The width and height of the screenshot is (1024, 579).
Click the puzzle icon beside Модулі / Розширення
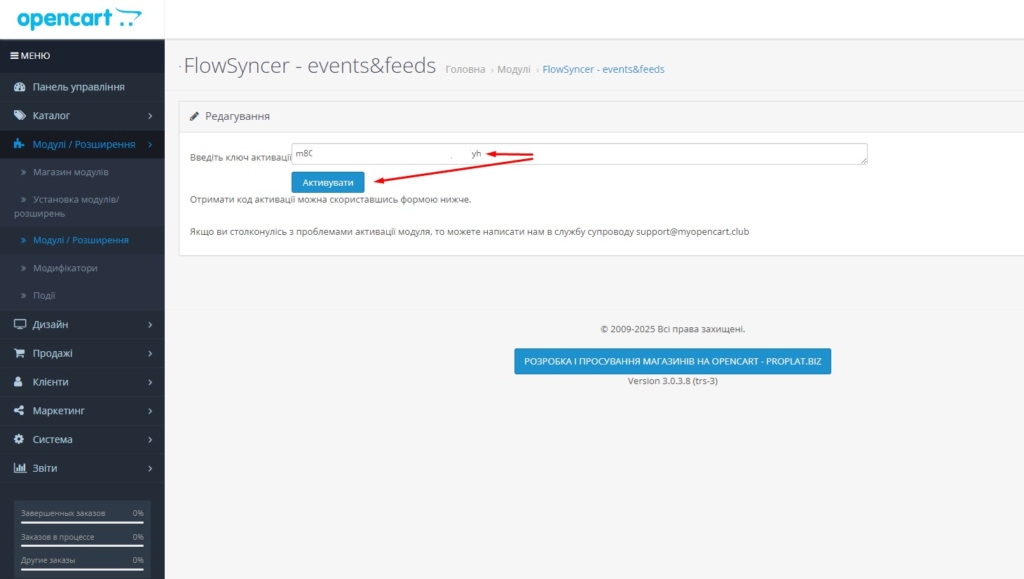coord(20,145)
